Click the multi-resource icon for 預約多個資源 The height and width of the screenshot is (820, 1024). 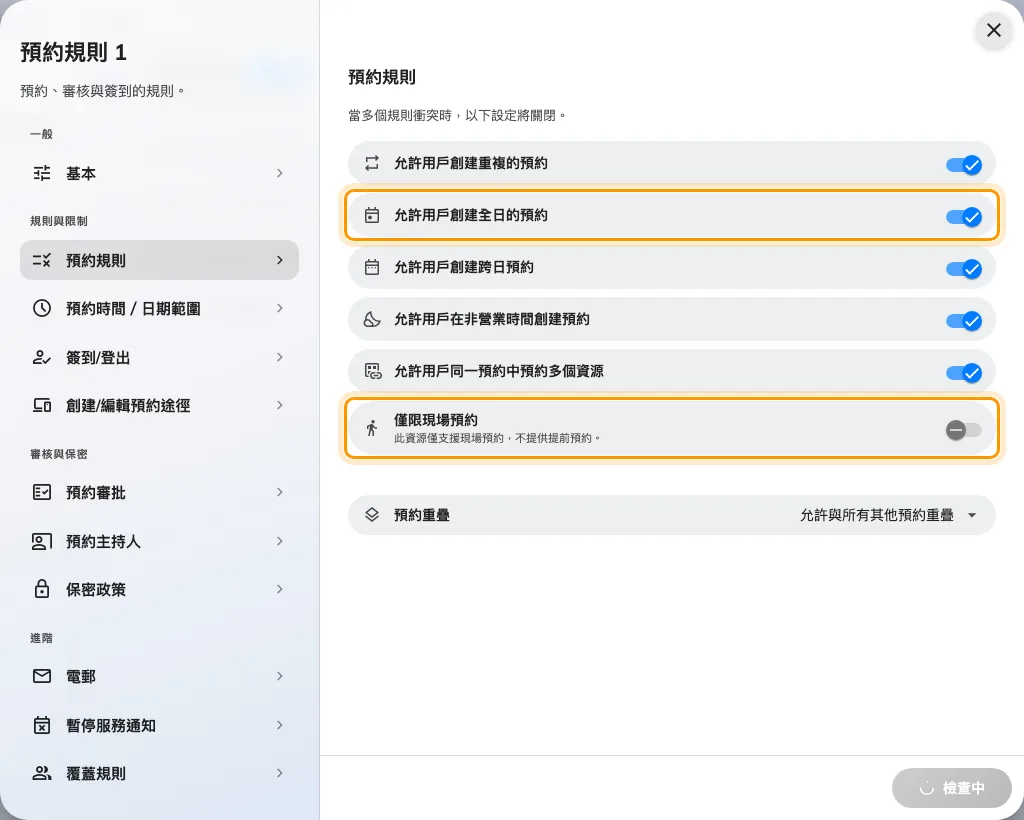pyautogui.click(x=373, y=371)
